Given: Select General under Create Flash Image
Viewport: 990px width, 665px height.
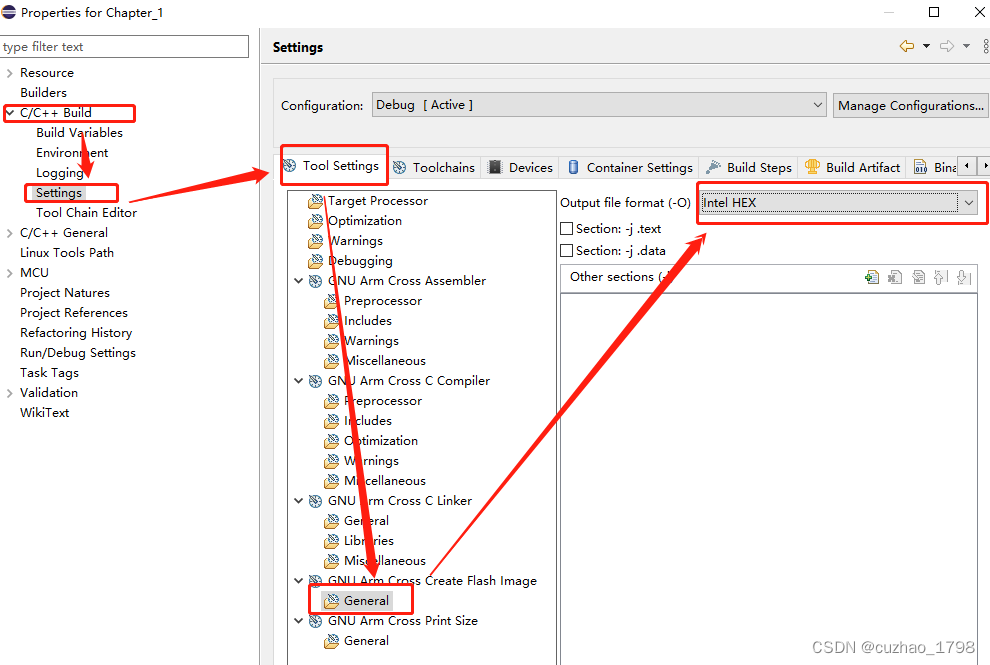Looking at the screenshot, I should tap(366, 601).
